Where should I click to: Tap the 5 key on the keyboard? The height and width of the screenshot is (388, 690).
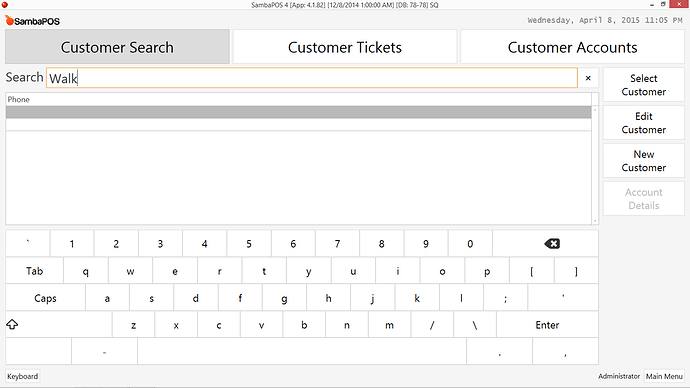coord(249,243)
